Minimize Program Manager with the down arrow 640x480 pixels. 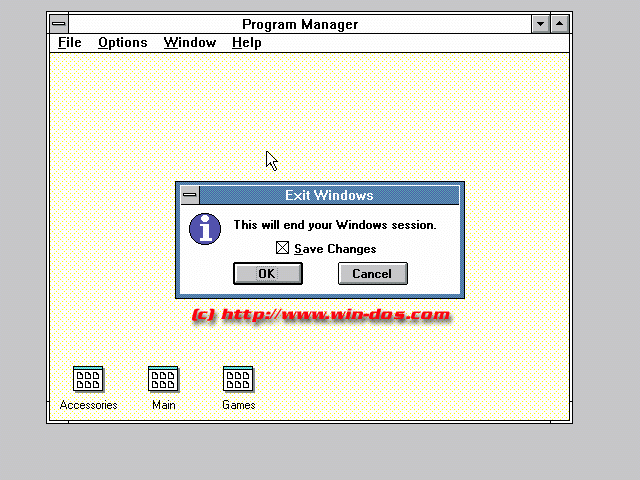tap(541, 24)
